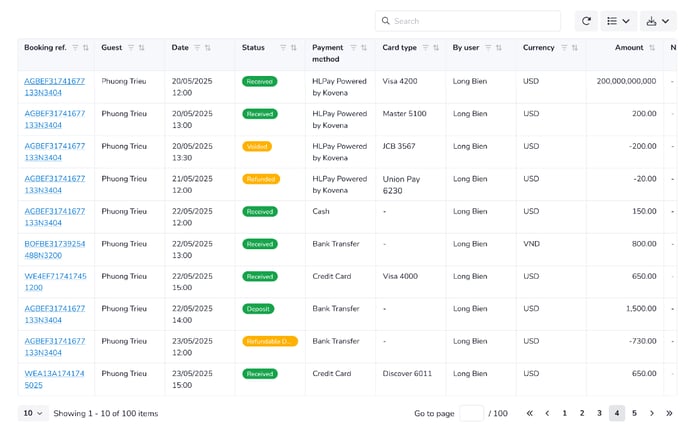
Task: Filter the Currency column
Action: click(x=564, y=47)
